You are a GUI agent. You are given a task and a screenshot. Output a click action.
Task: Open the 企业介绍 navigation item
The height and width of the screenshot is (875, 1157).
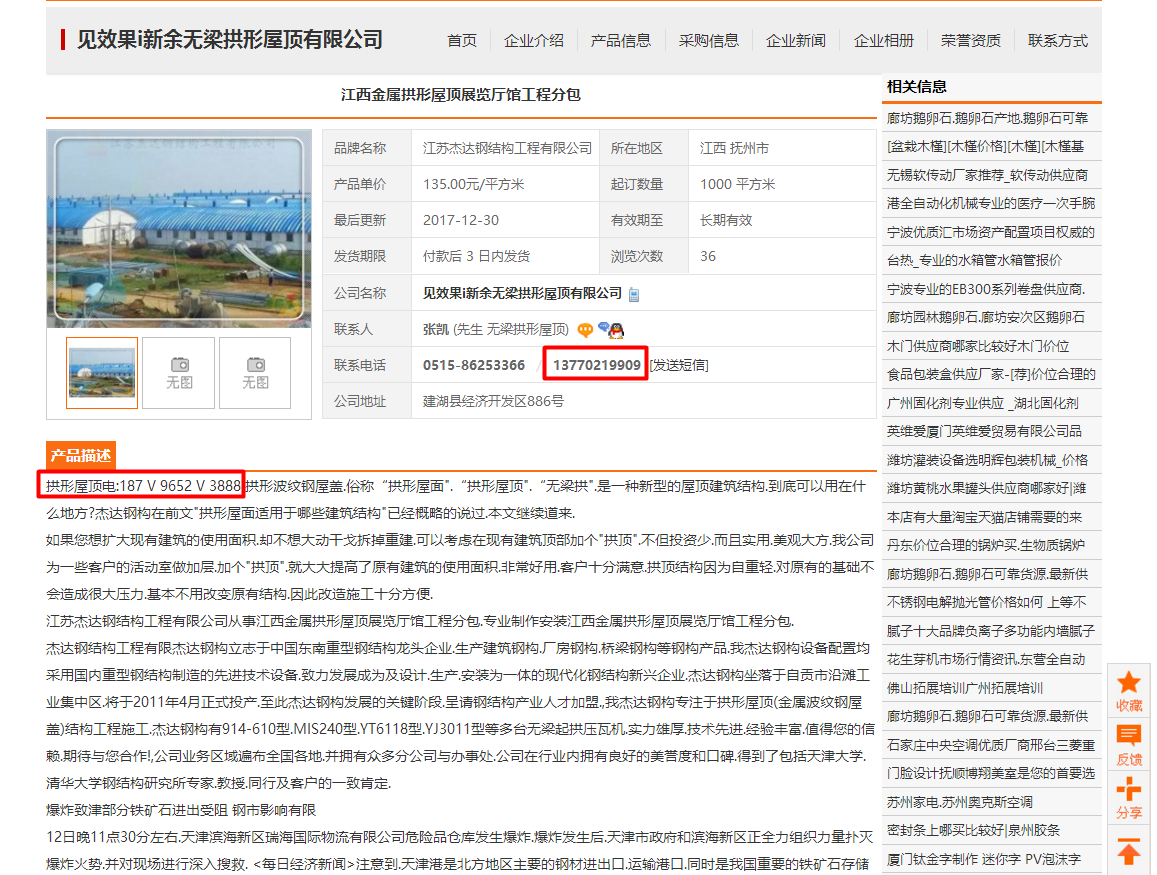click(534, 41)
